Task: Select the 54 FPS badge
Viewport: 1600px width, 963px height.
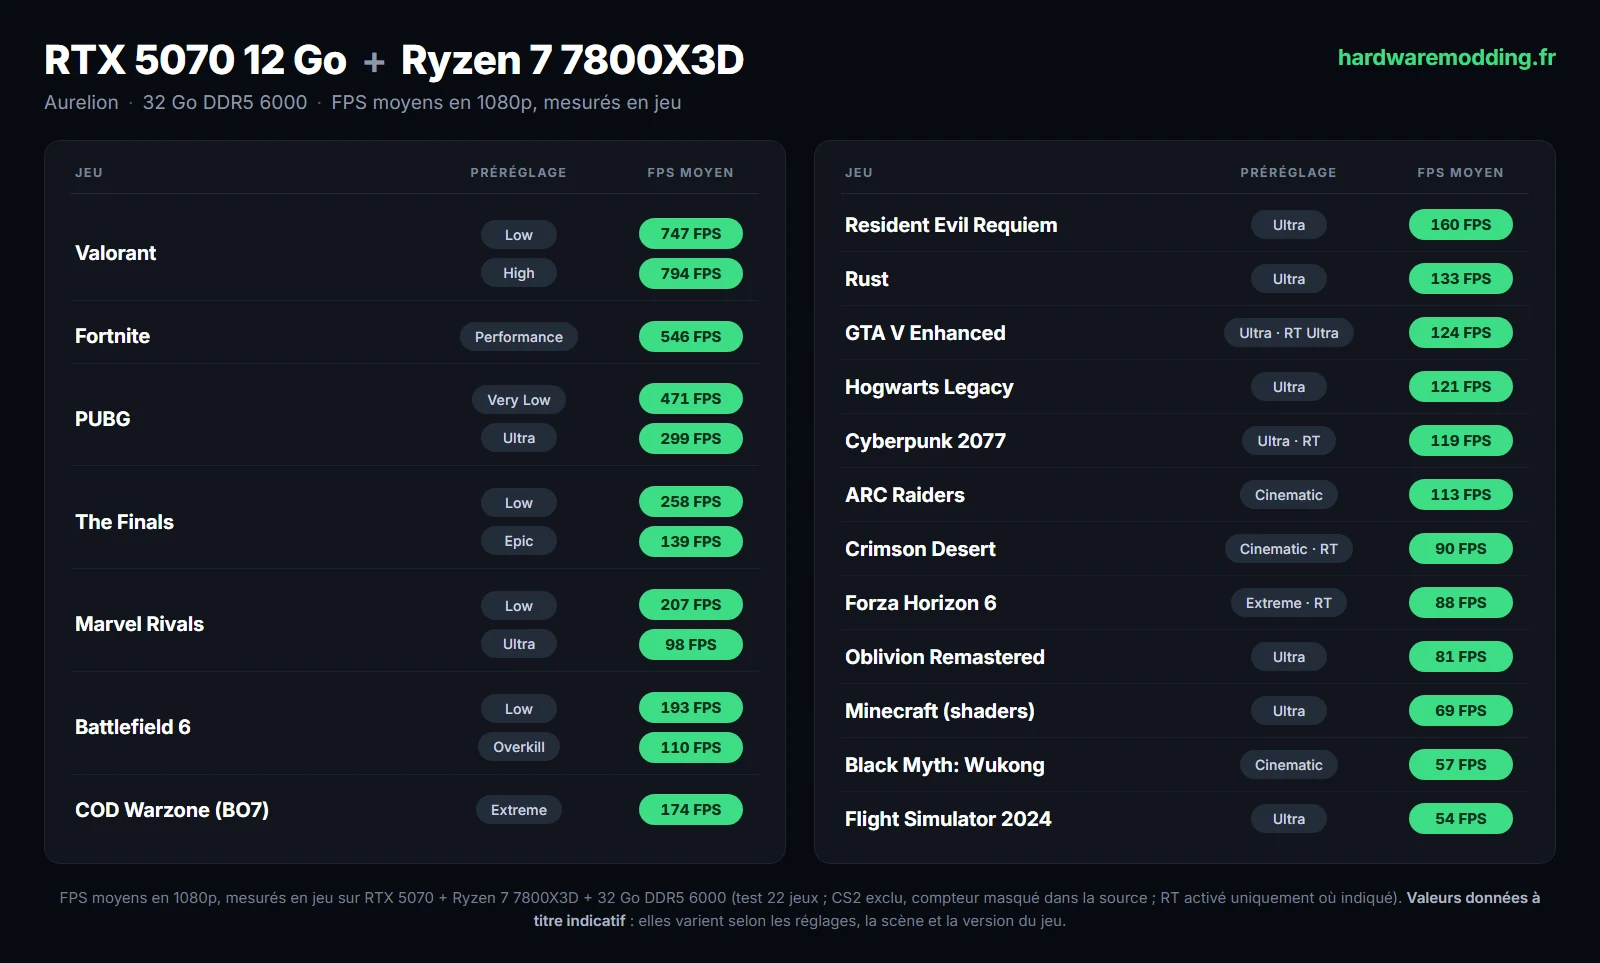Action: [x=1461, y=819]
